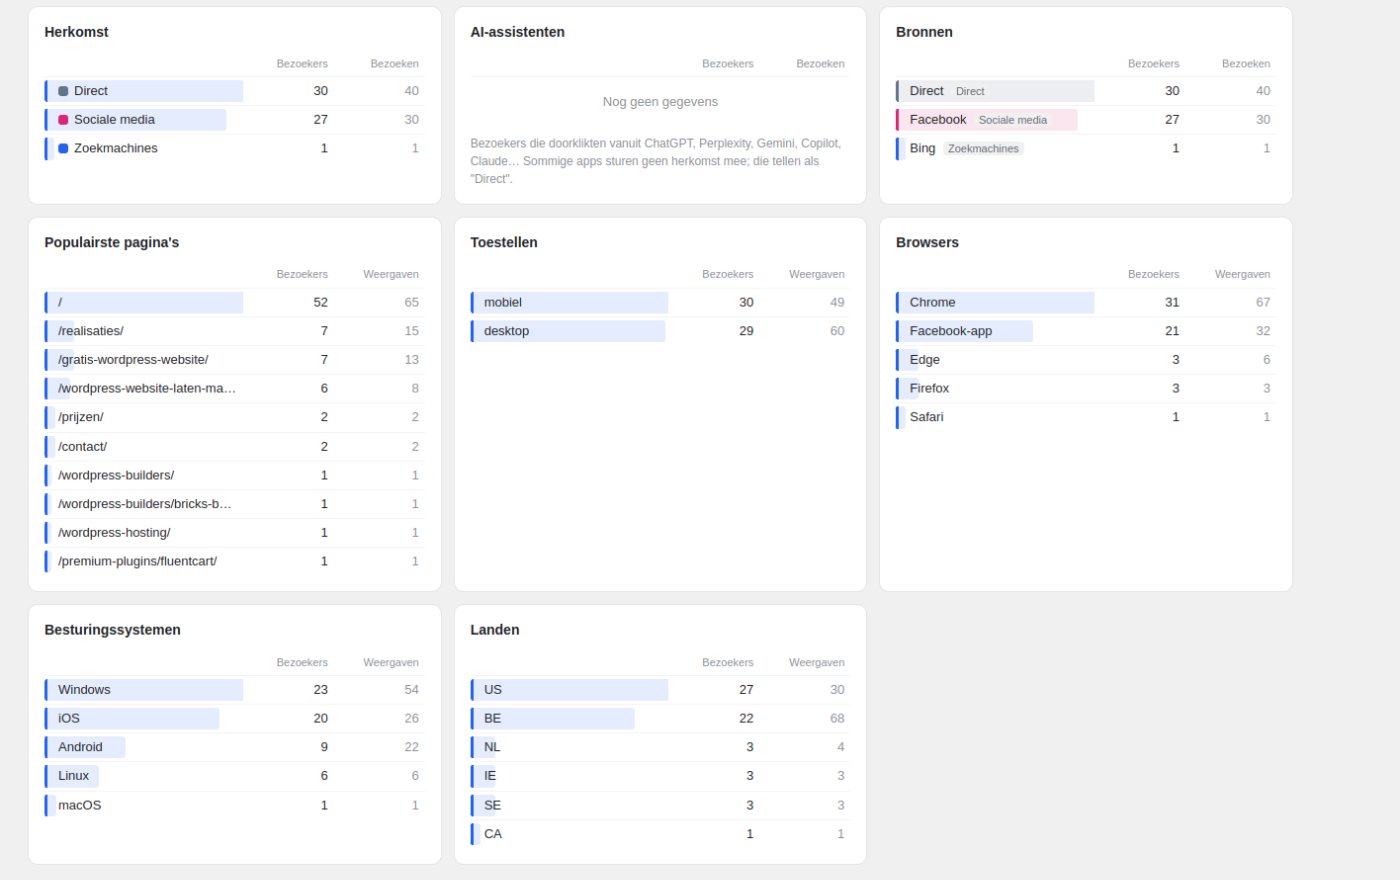Select the desktop row in Toestellen
The height and width of the screenshot is (880, 1400).
(660, 331)
